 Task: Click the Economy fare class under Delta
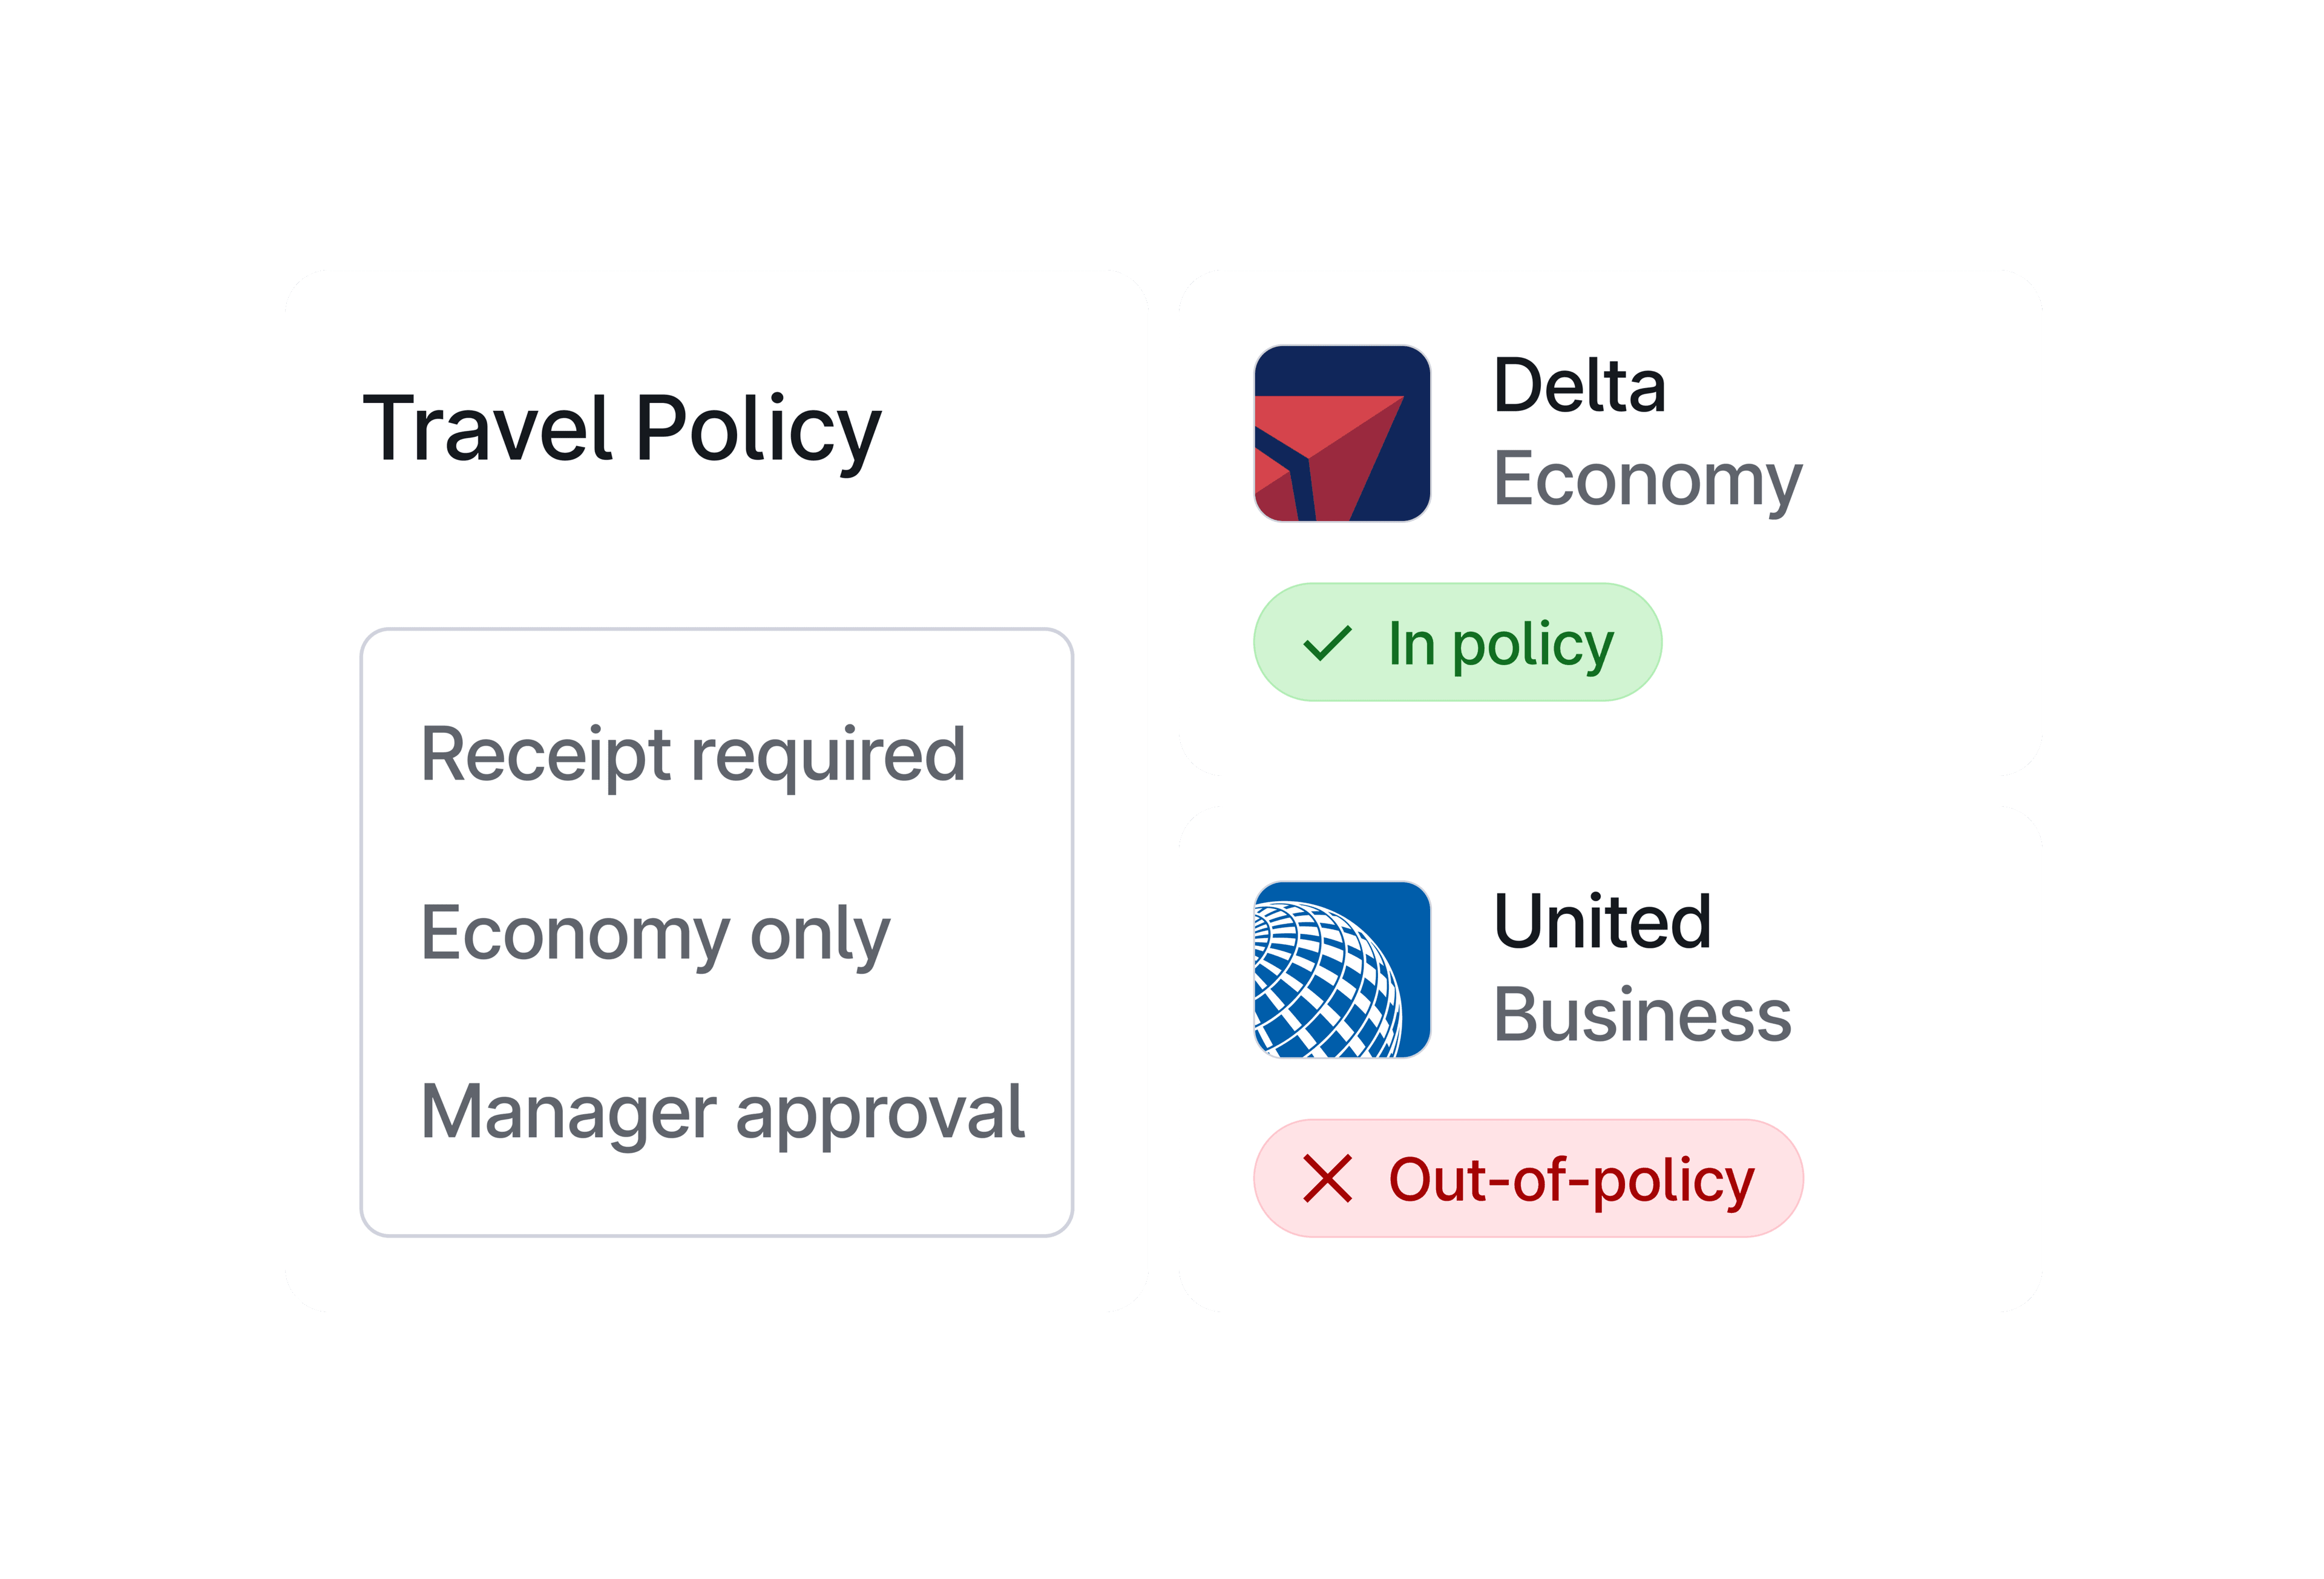tap(1647, 479)
